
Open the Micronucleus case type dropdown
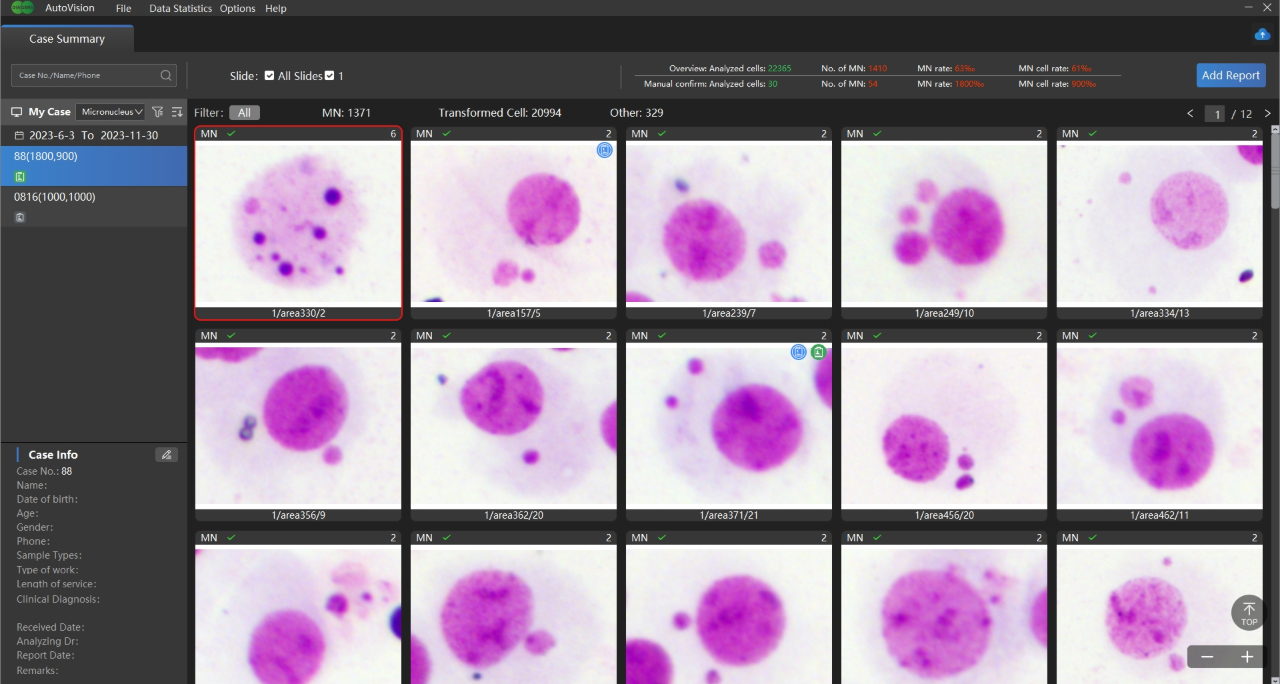click(x=112, y=112)
